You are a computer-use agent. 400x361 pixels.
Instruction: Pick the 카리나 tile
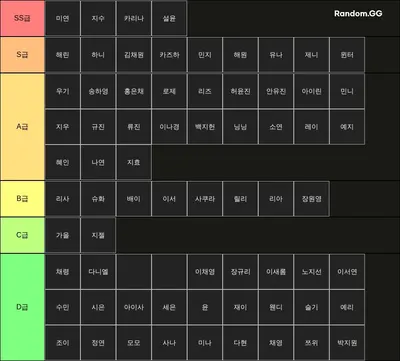pyautogui.click(x=134, y=18)
